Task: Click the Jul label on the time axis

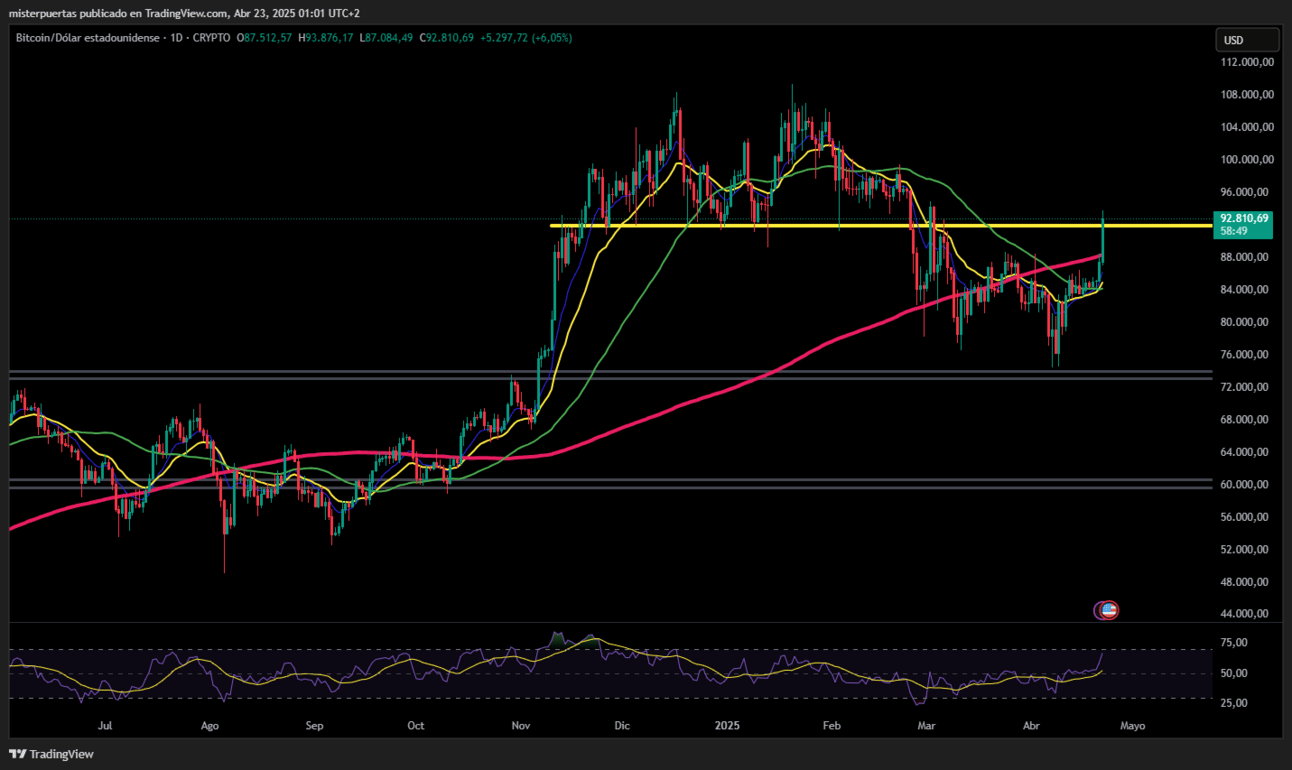Action: [104, 726]
